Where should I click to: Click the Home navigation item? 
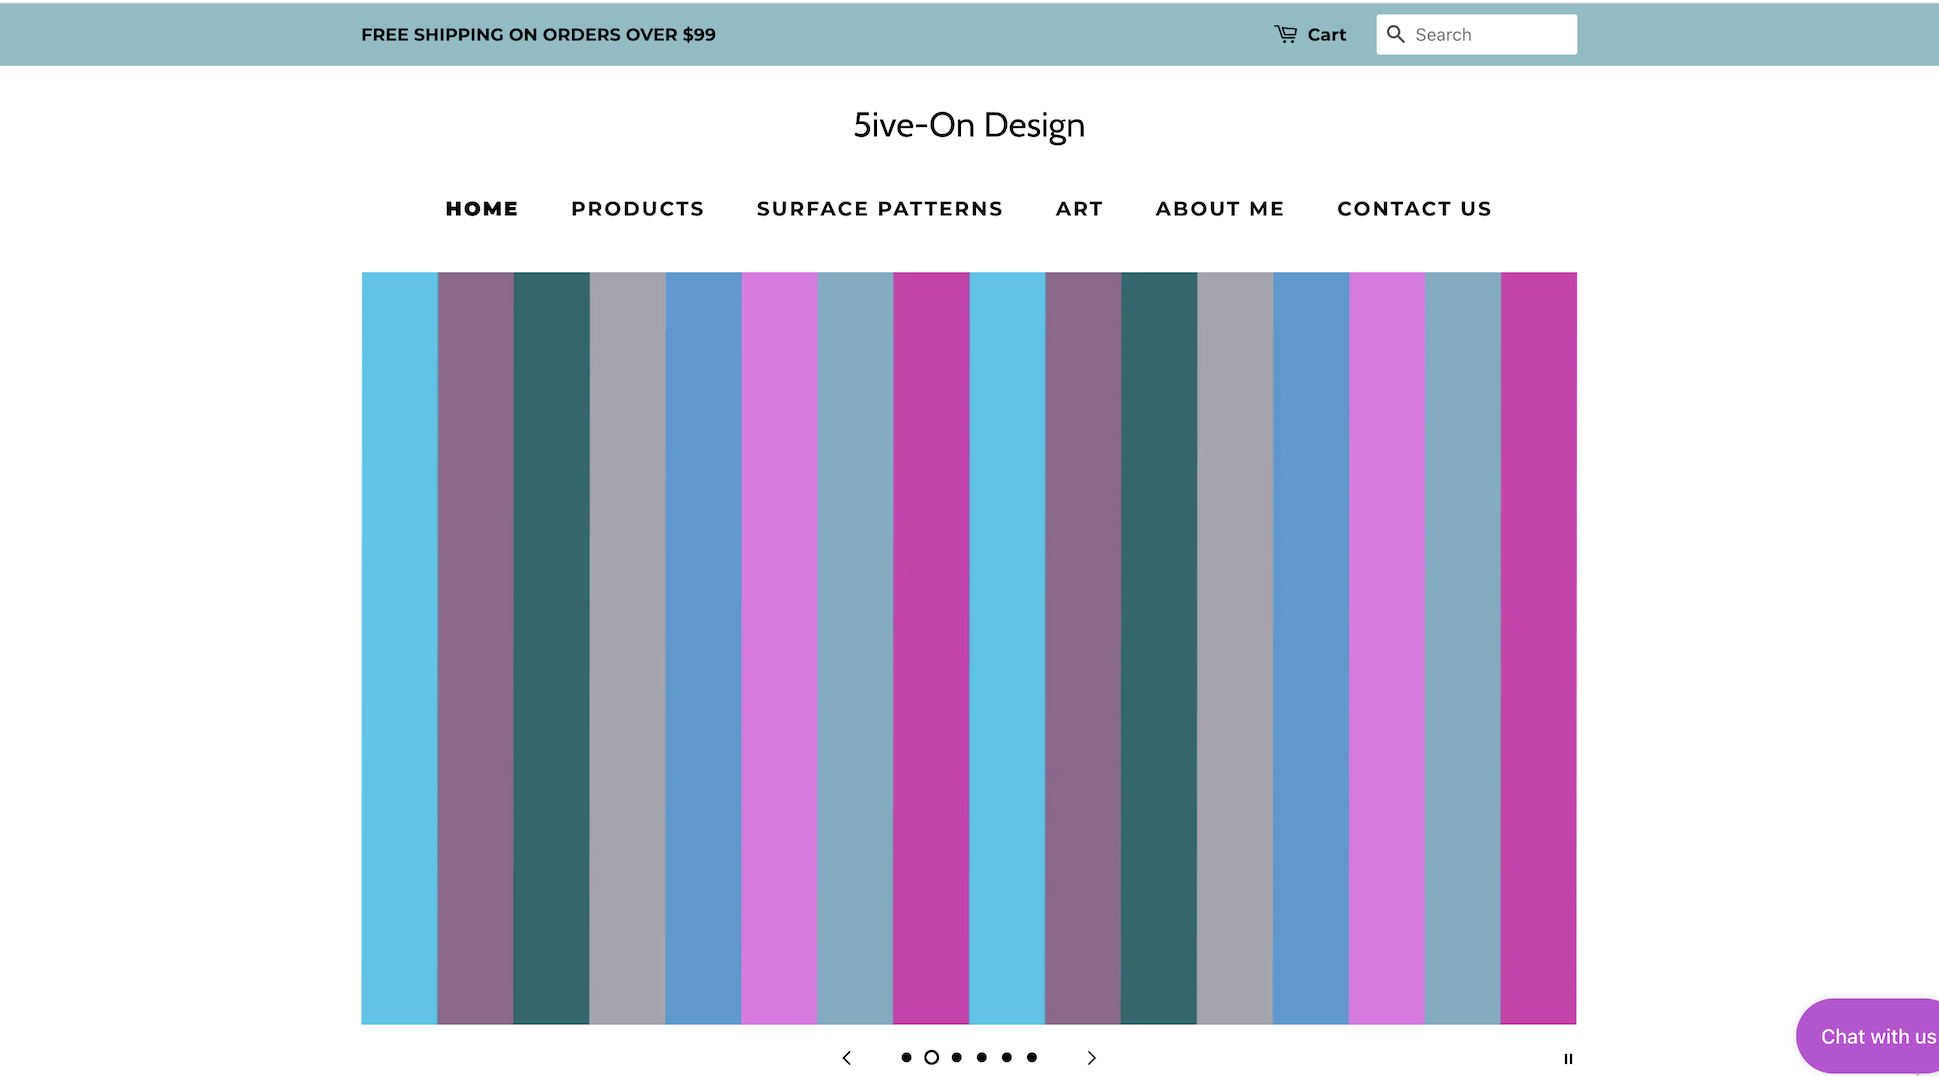482,209
